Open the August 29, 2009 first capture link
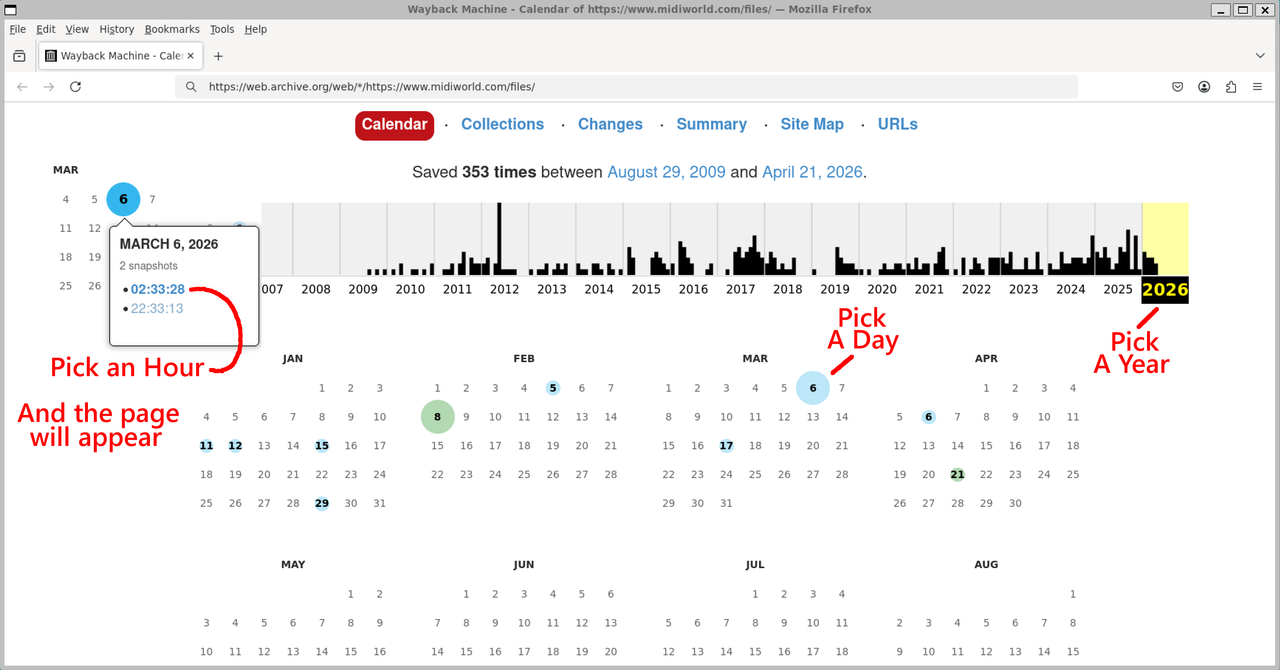Image resolution: width=1280 pixels, height=670 pixels. click(666, 172)
